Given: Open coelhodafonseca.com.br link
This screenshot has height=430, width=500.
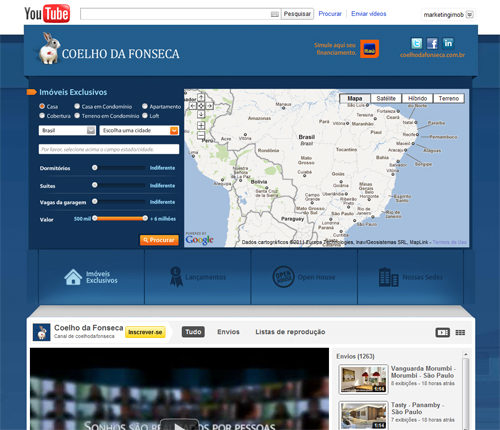Looking at the screenshot, I should click(x=432, y=55).
